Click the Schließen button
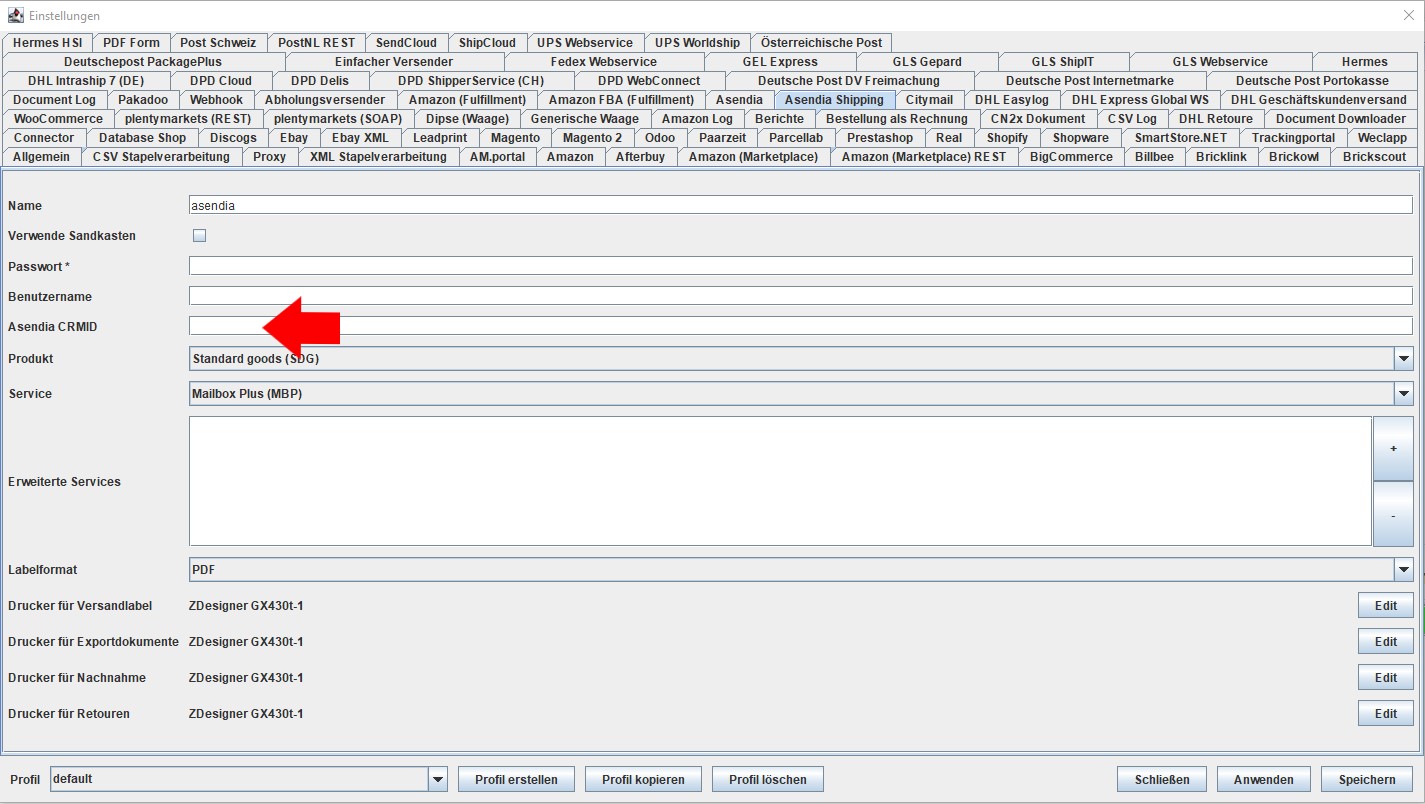Image resolution: width=1425 pixels, height=804 pixels. [1162, 780]
